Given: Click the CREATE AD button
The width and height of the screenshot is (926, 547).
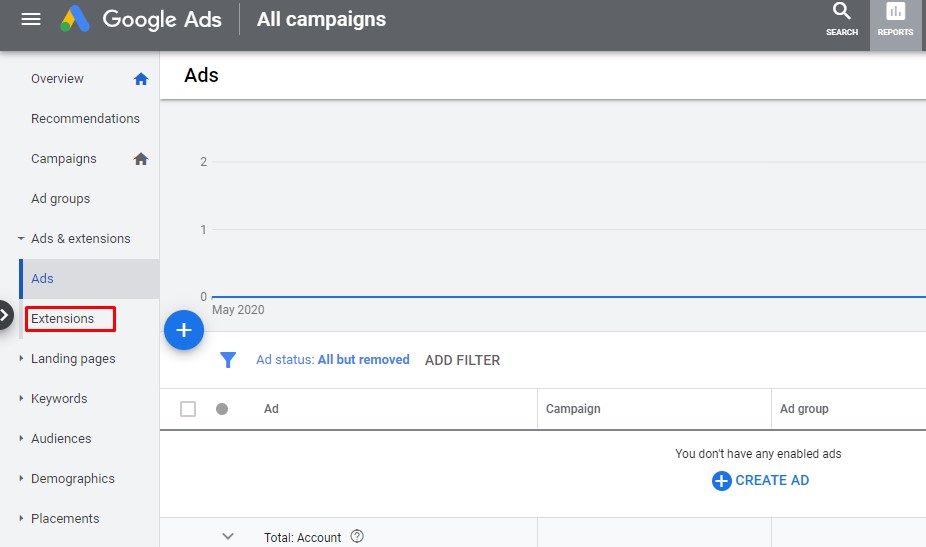Looking at the screenshot, I should [x=761, y=481].
